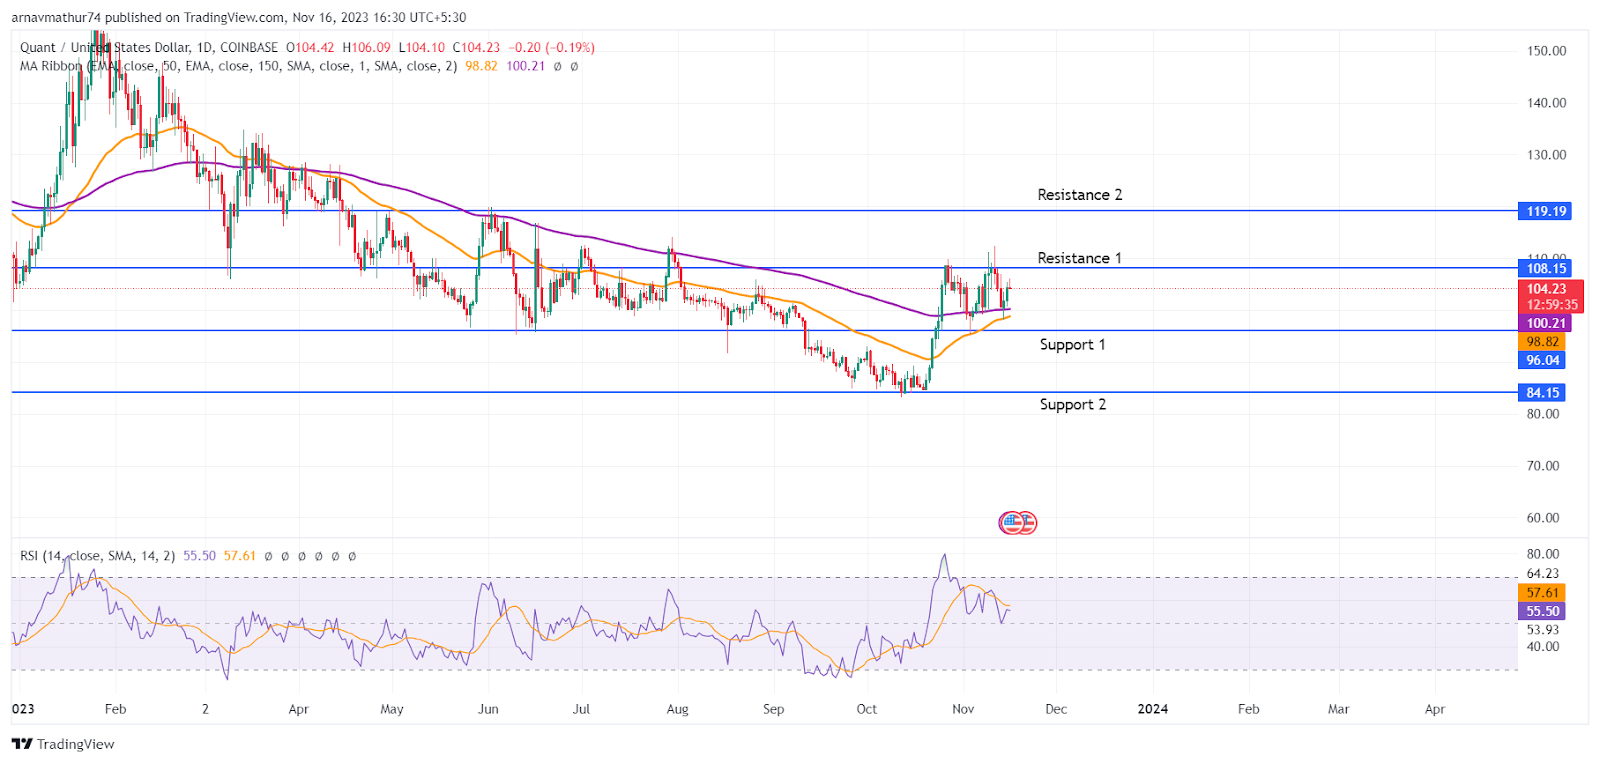Select the Resistance 2 label
This screenshot has width=1600, height=763.
[1080, 195]
